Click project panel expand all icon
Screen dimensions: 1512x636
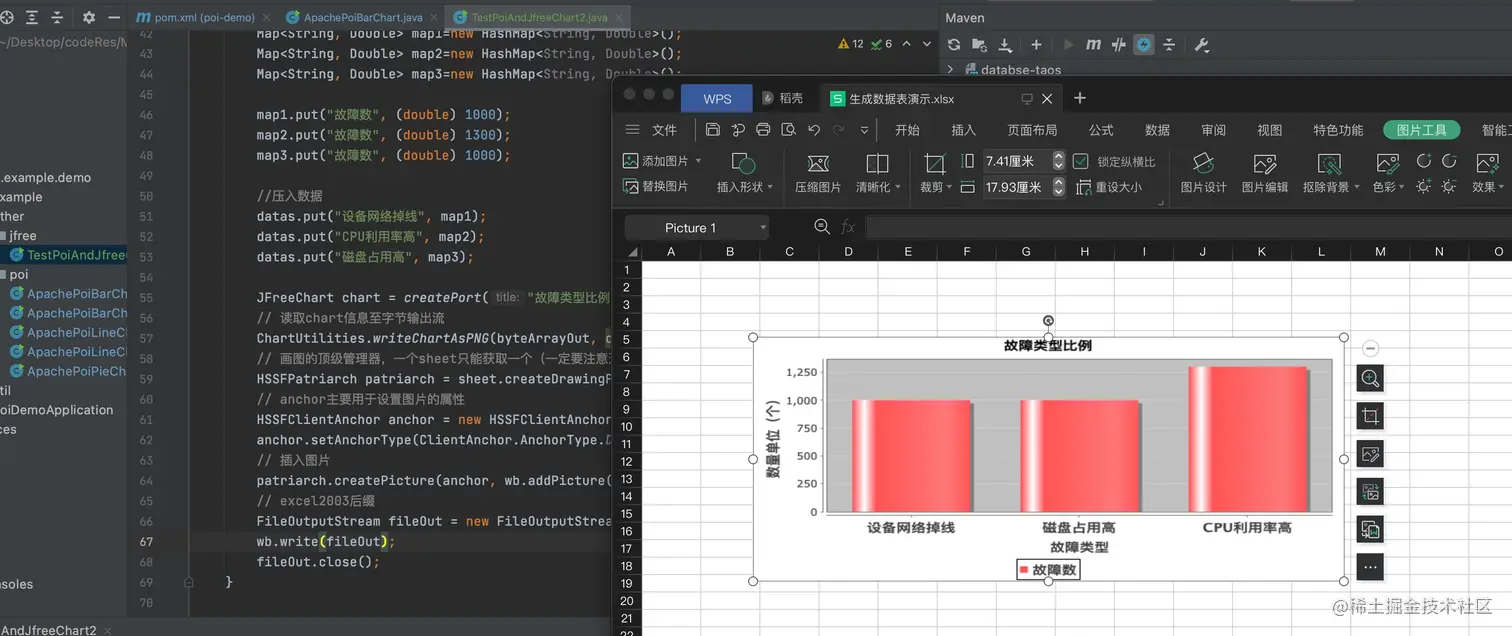[x=32, y=18]
